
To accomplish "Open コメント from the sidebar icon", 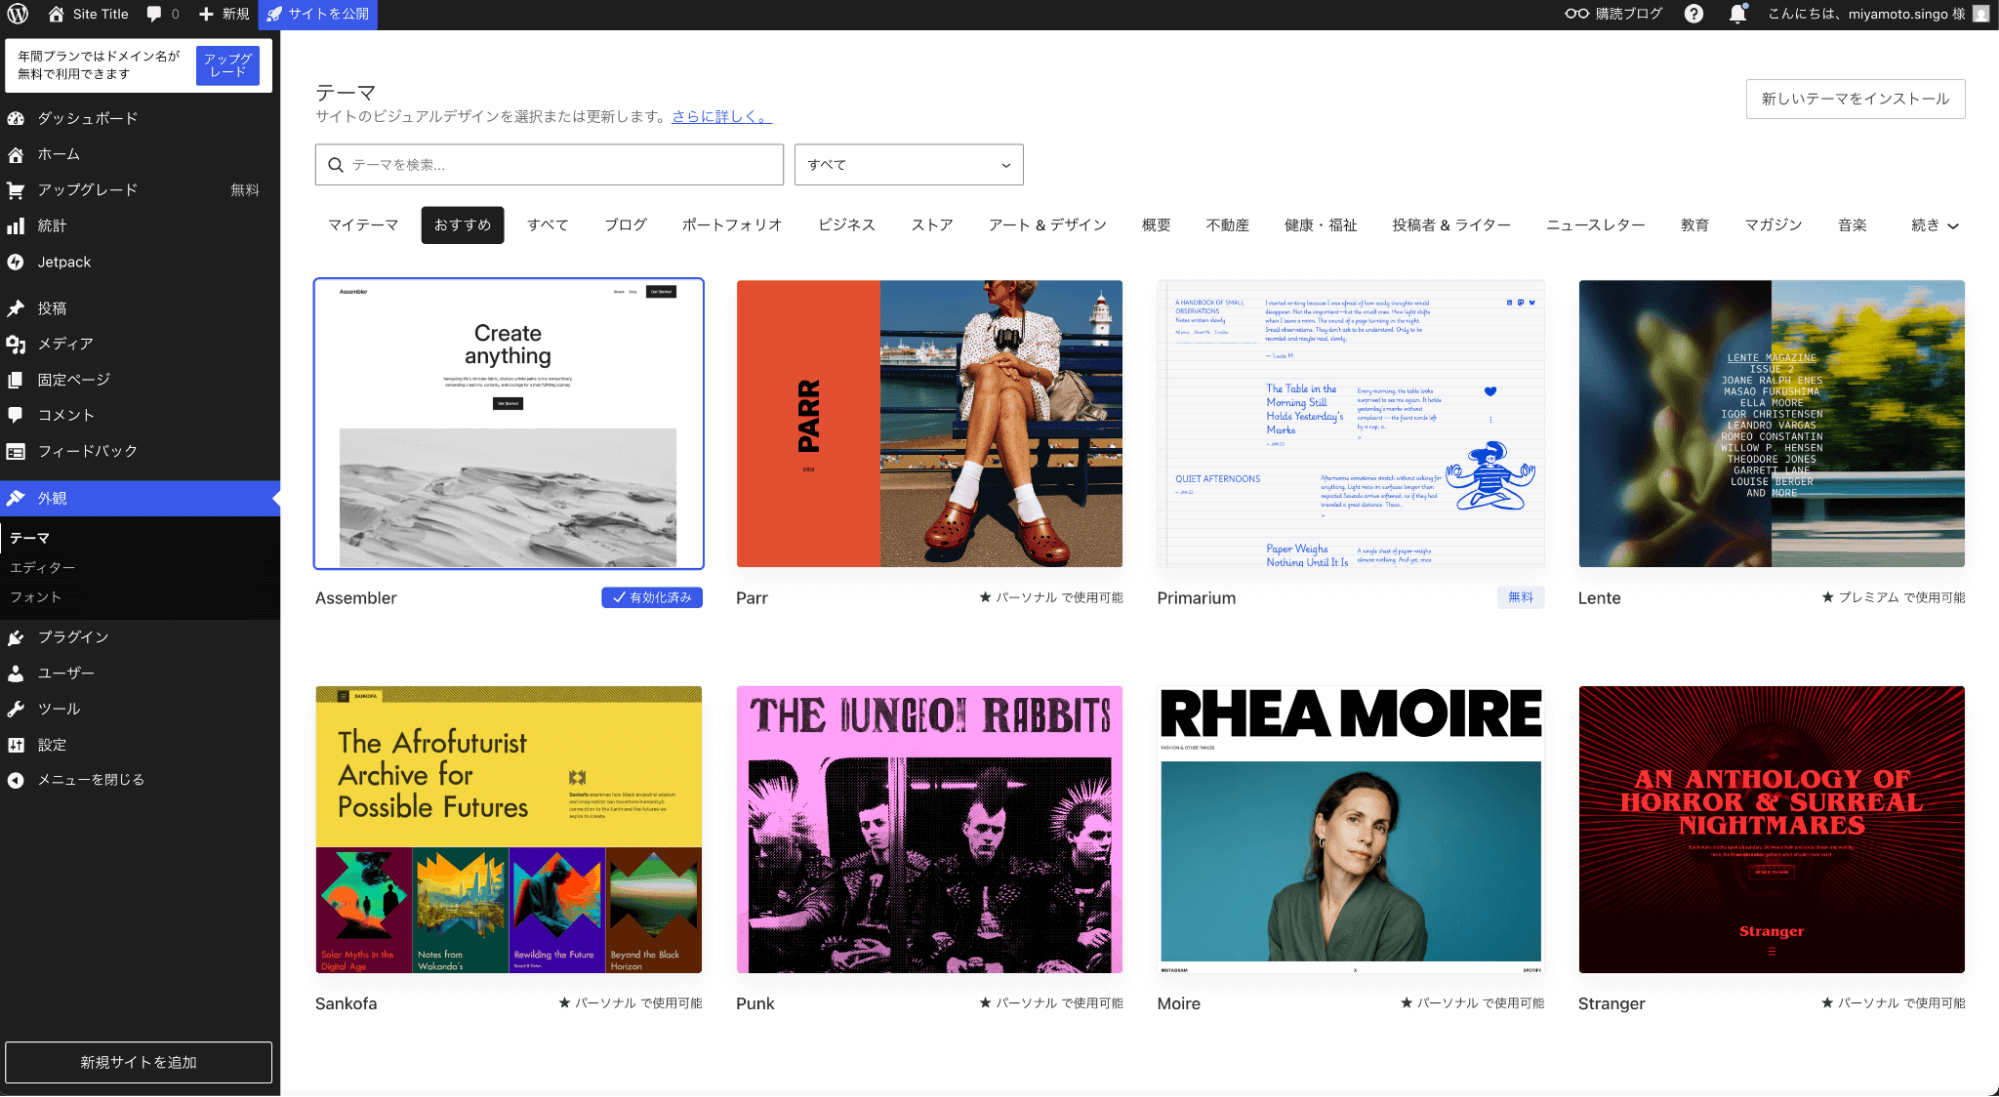I will [x=16, y=415].
